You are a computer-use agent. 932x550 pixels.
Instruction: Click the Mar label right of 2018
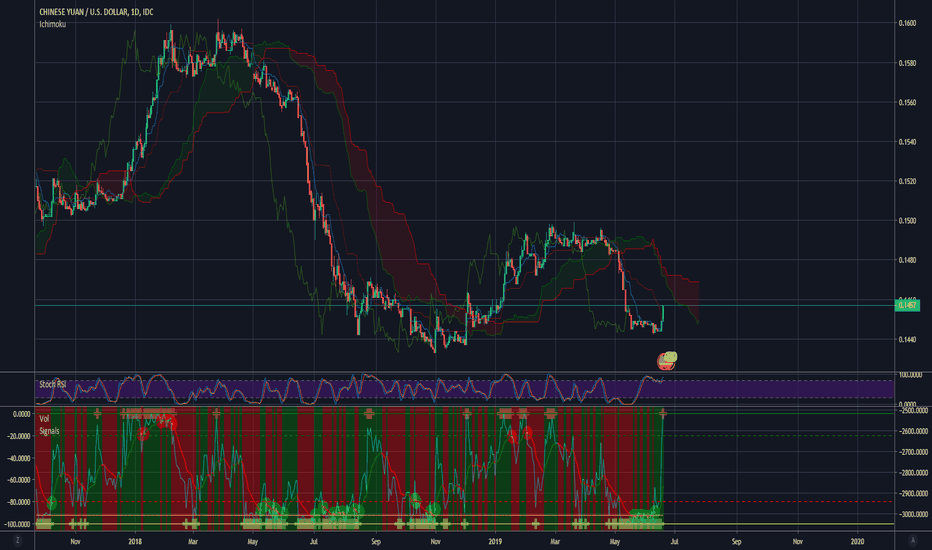(193, 542)
